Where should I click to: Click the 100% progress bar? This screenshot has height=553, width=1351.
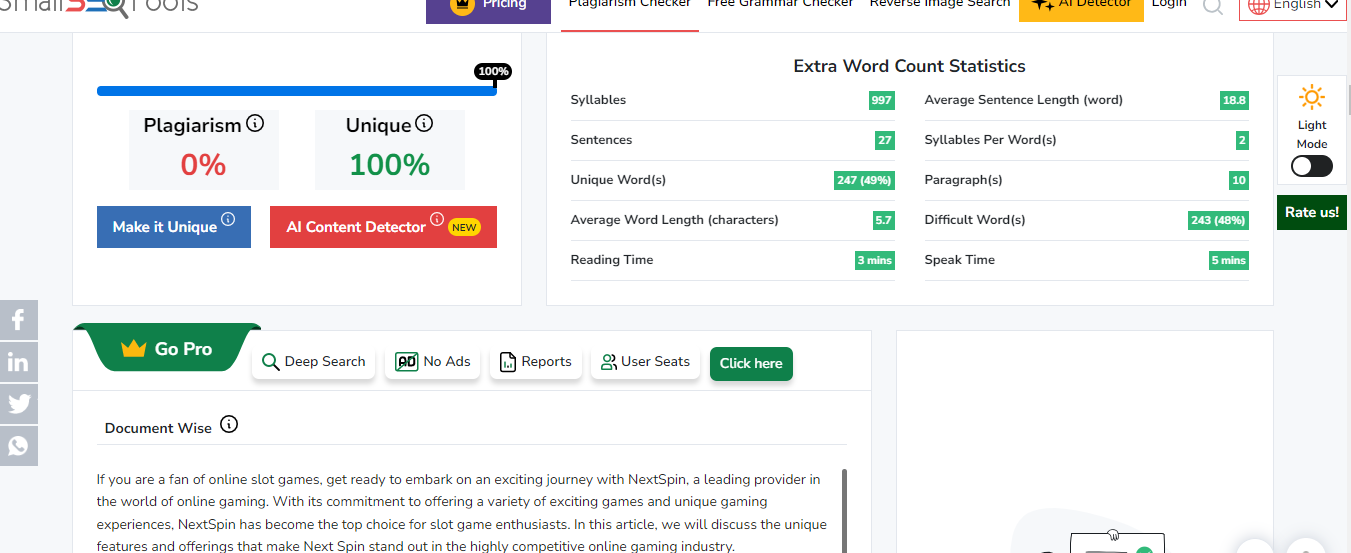coord(296,91)
